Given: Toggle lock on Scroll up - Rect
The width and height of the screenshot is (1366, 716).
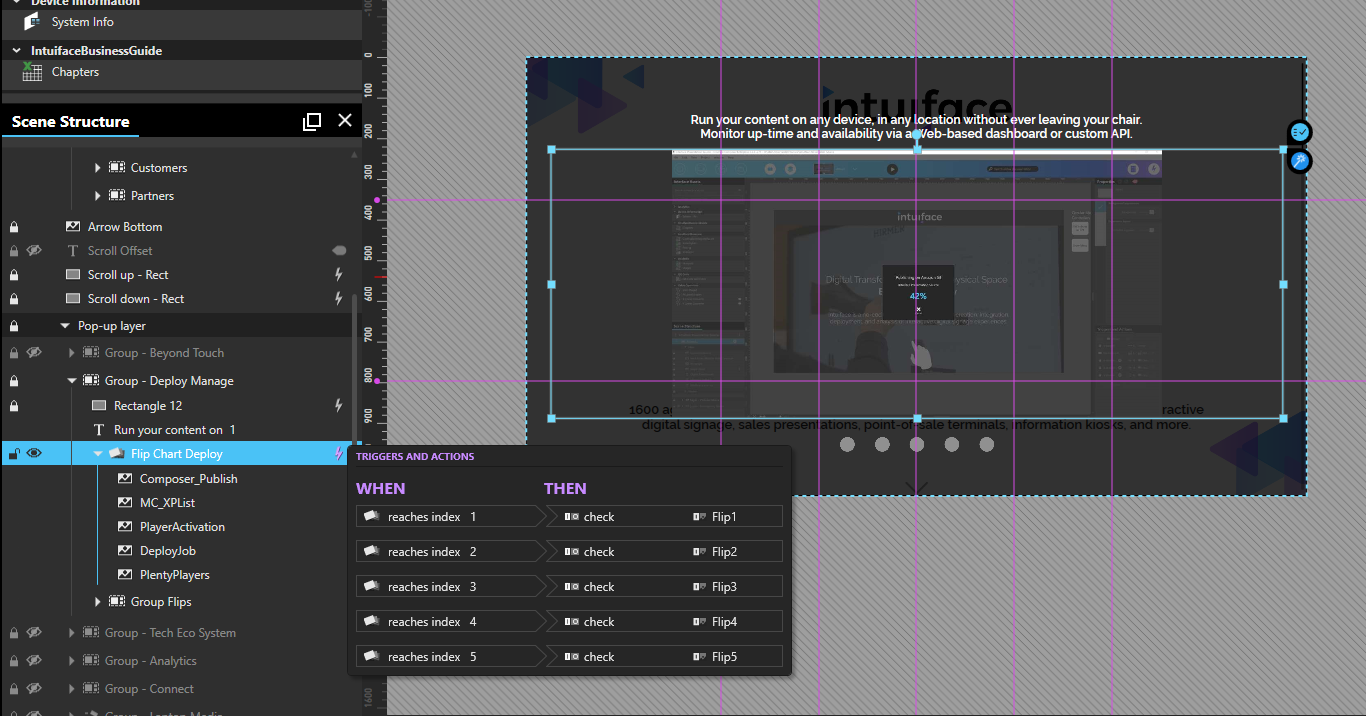Looking at the screenshot, I should point(14,274).
